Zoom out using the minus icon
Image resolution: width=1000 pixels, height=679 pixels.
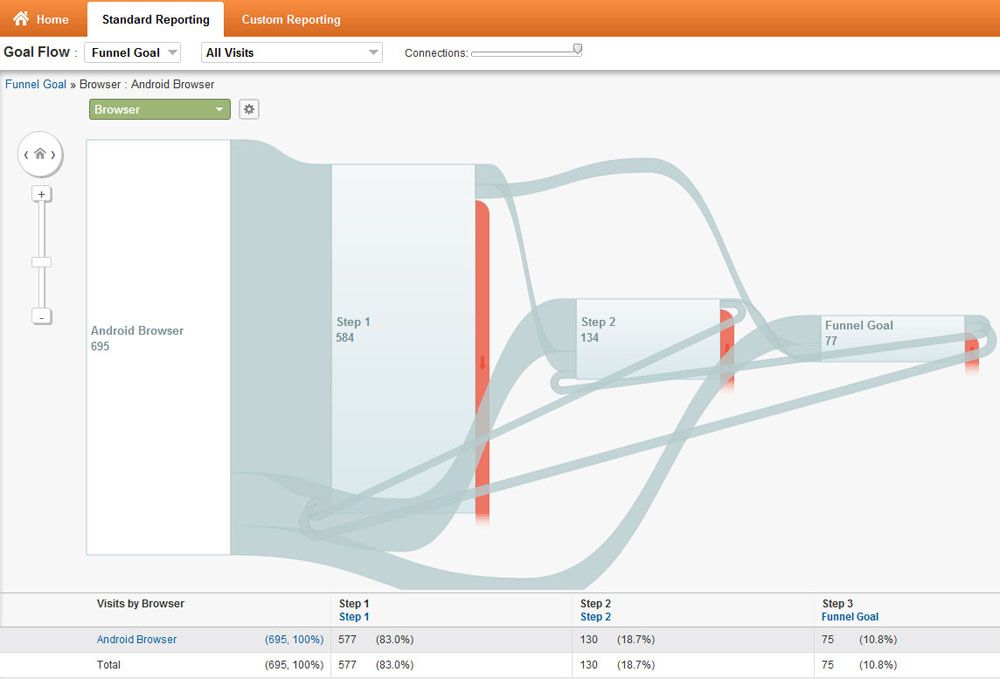pyautogui.click(x=40, y=316)
